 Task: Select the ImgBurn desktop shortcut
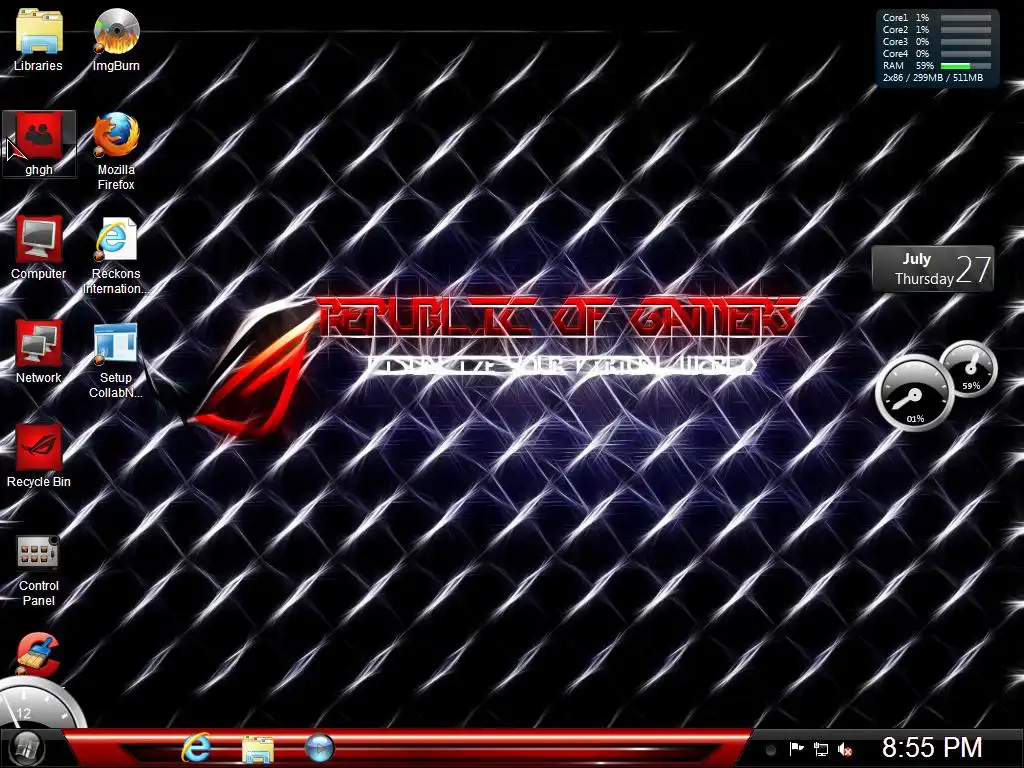(x=116, y=39)
